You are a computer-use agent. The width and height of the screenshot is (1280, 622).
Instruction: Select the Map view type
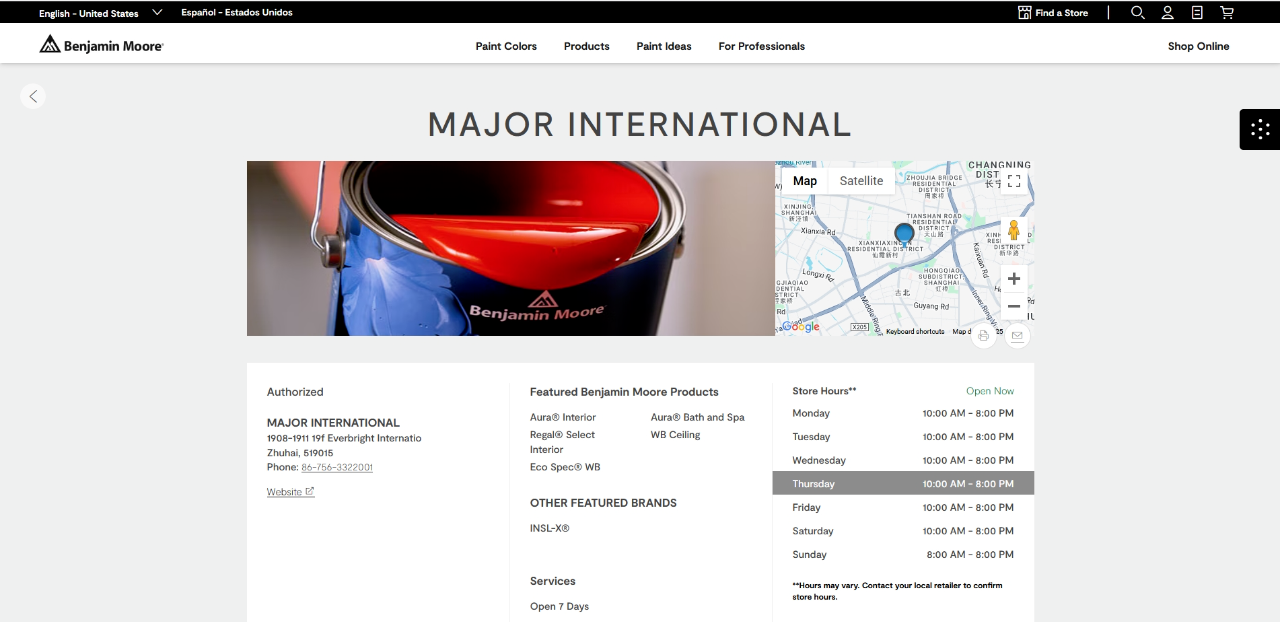point(805,181)
